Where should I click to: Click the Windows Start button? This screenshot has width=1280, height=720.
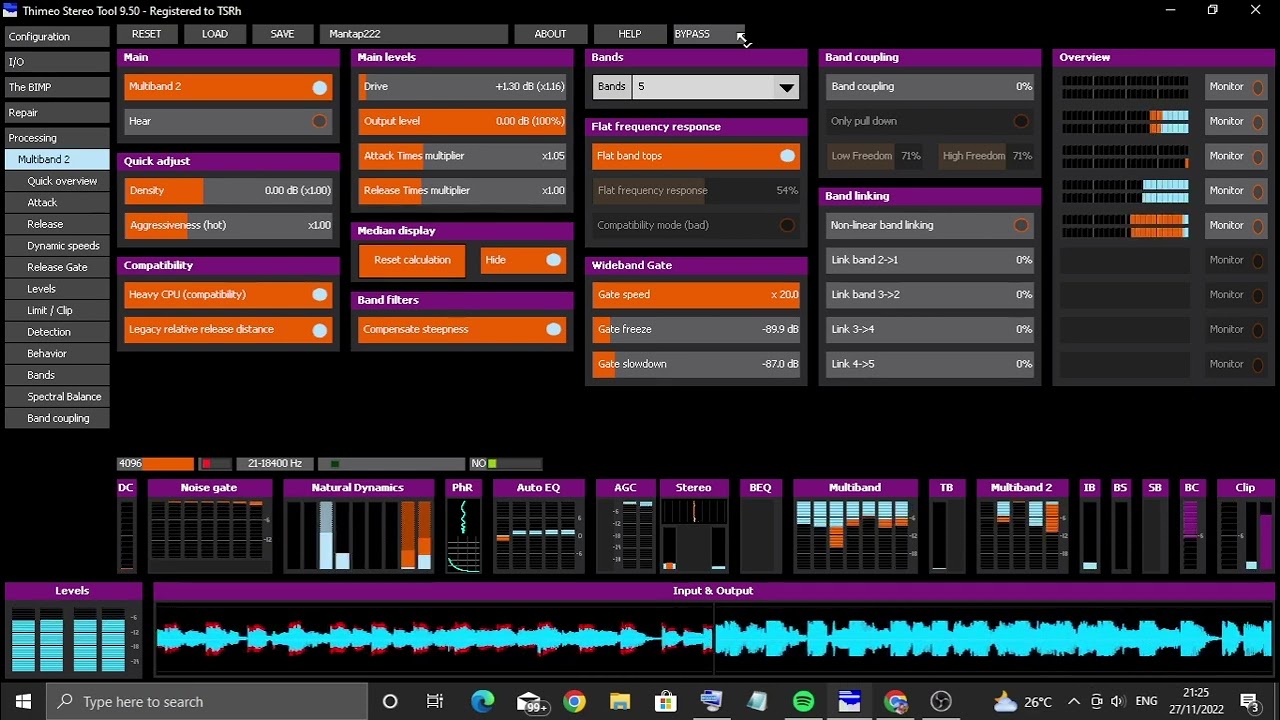(23, 701)
